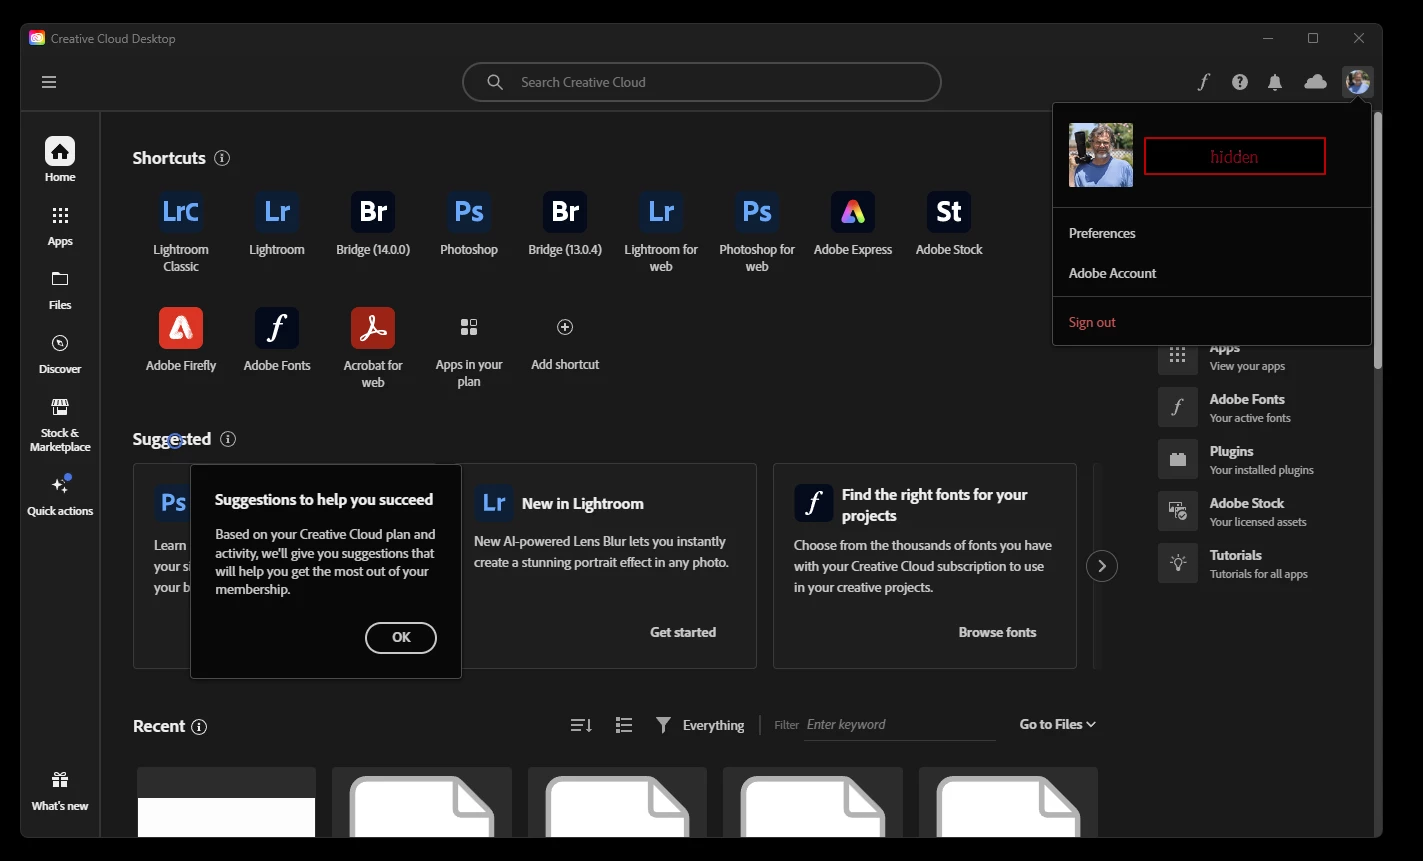Screen dimensions: 1423x861
Task: Open Quick actions in the sidebar
Action: point(60,495)
